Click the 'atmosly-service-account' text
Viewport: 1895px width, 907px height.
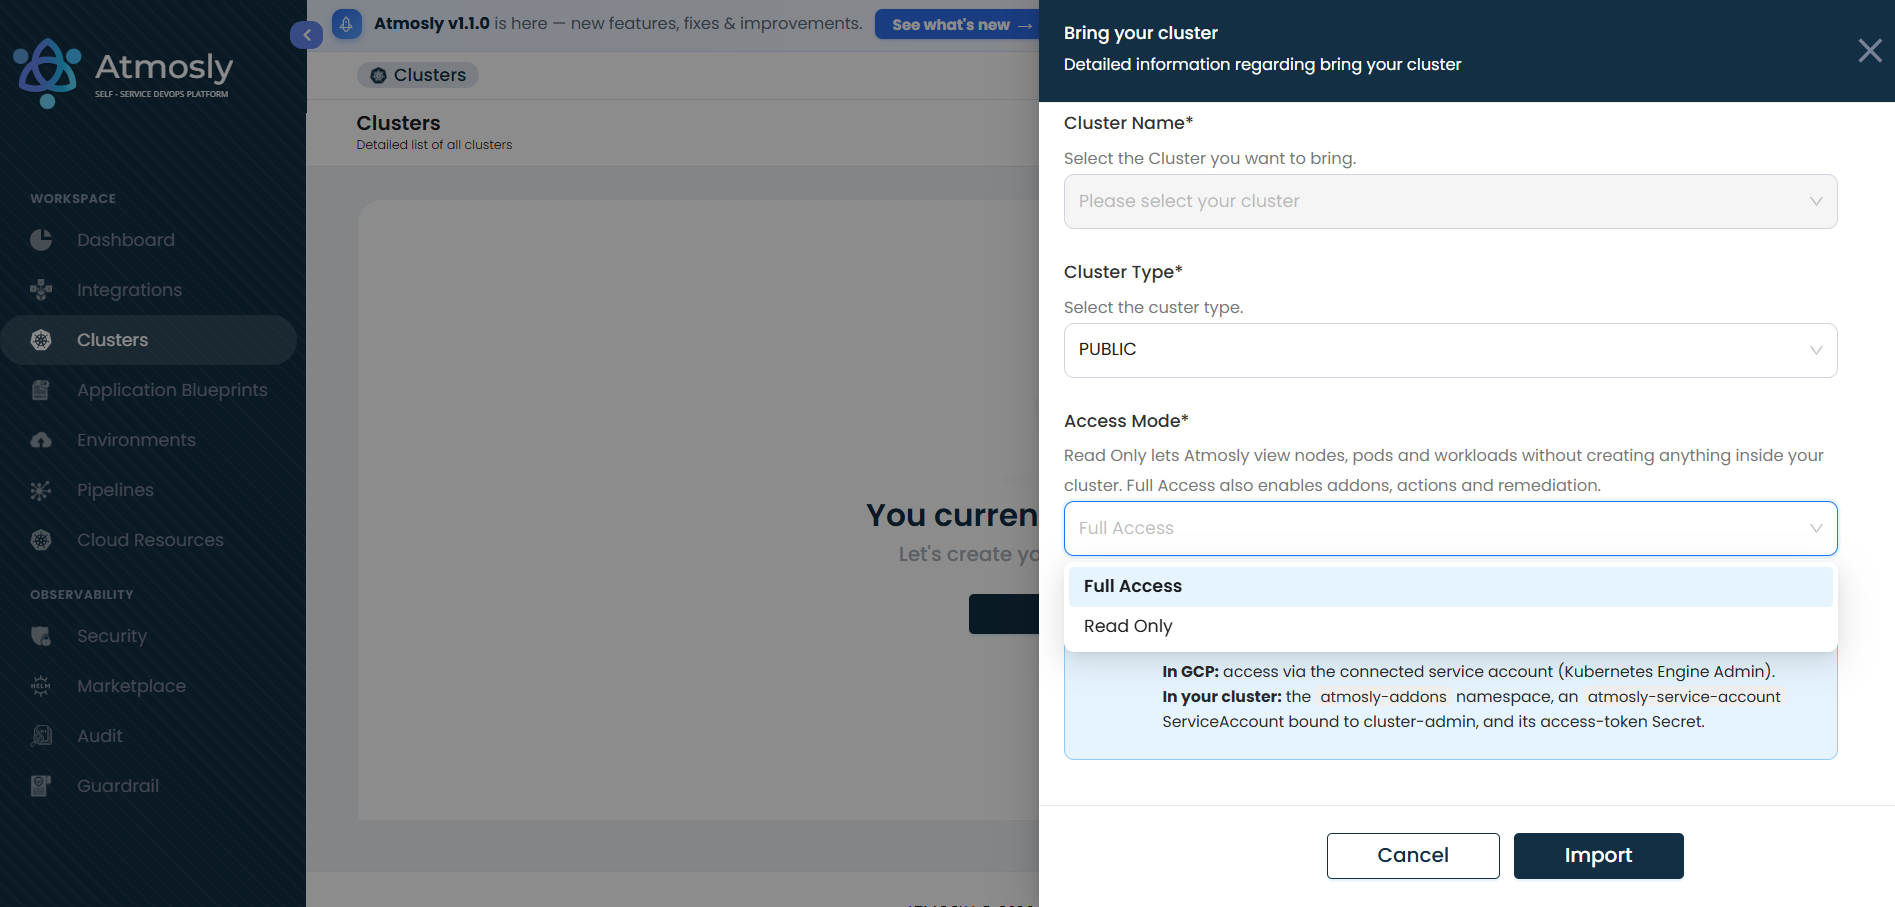(x=1684, y=697)
